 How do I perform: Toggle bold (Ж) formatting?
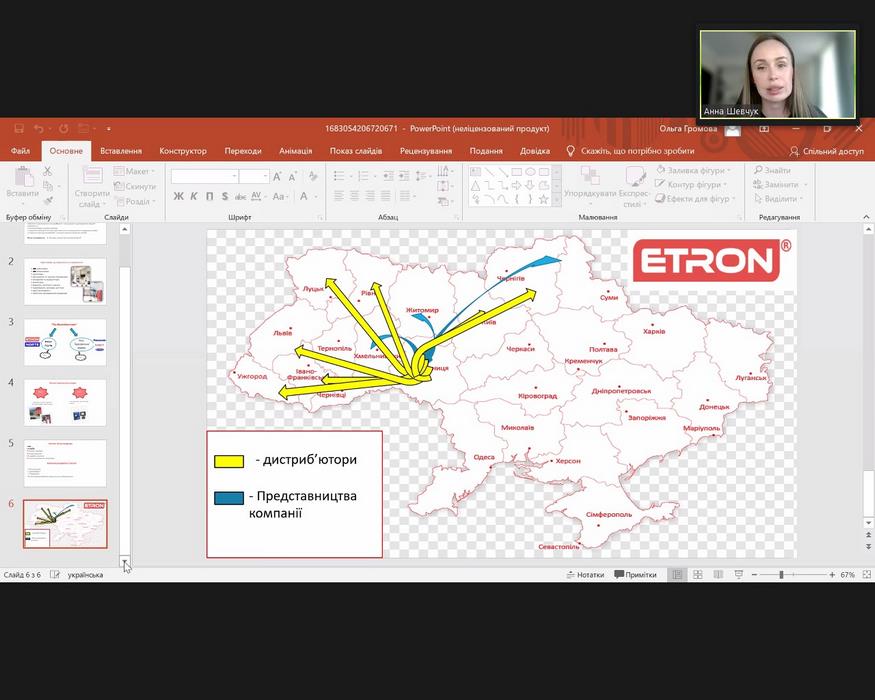(x=179, y=196)
